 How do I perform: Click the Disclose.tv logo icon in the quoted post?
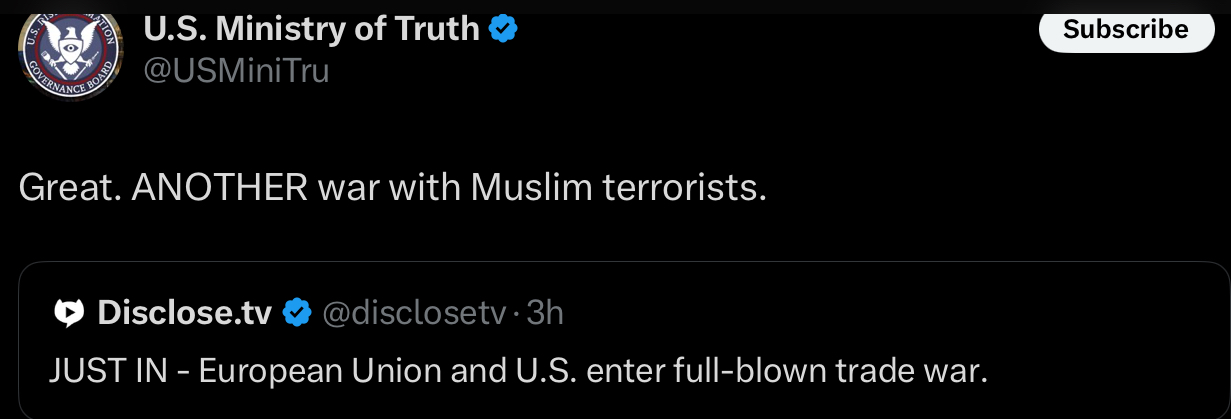tap(68, 313)
